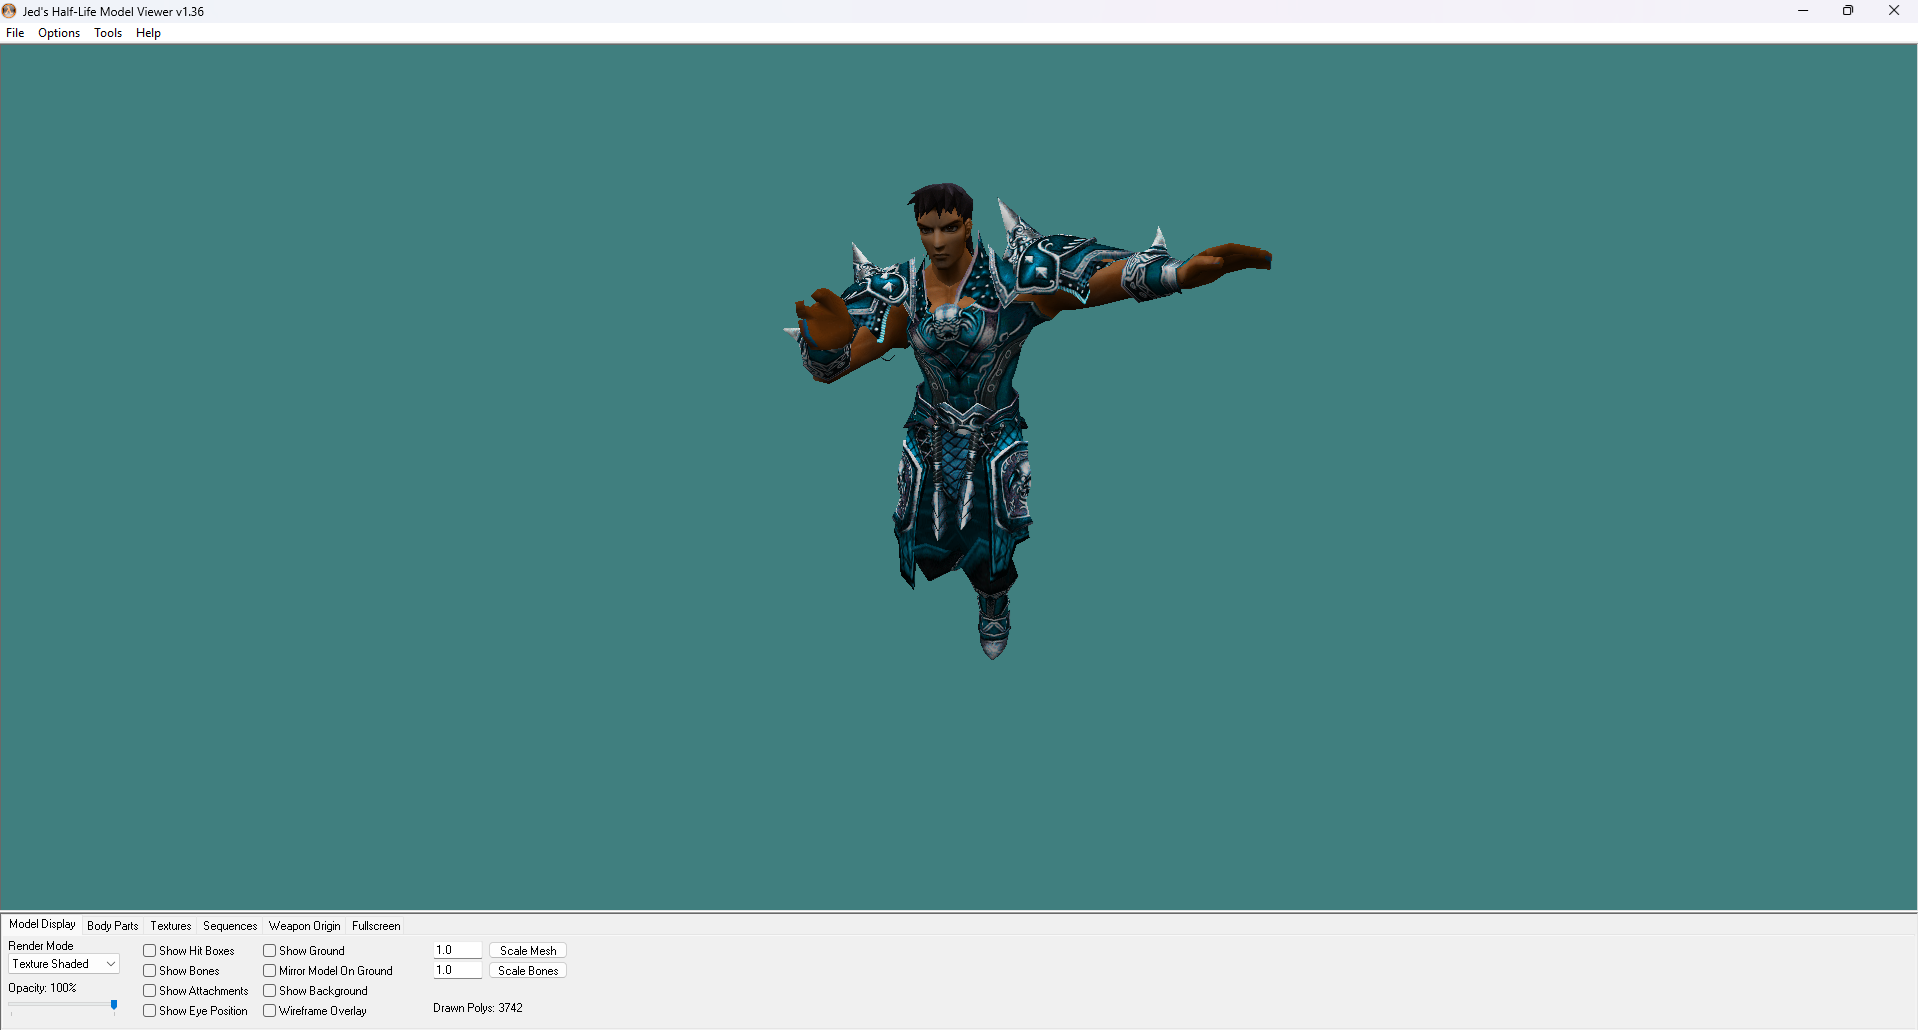
Task: Open the Tools menu
Action: [108, 33]
